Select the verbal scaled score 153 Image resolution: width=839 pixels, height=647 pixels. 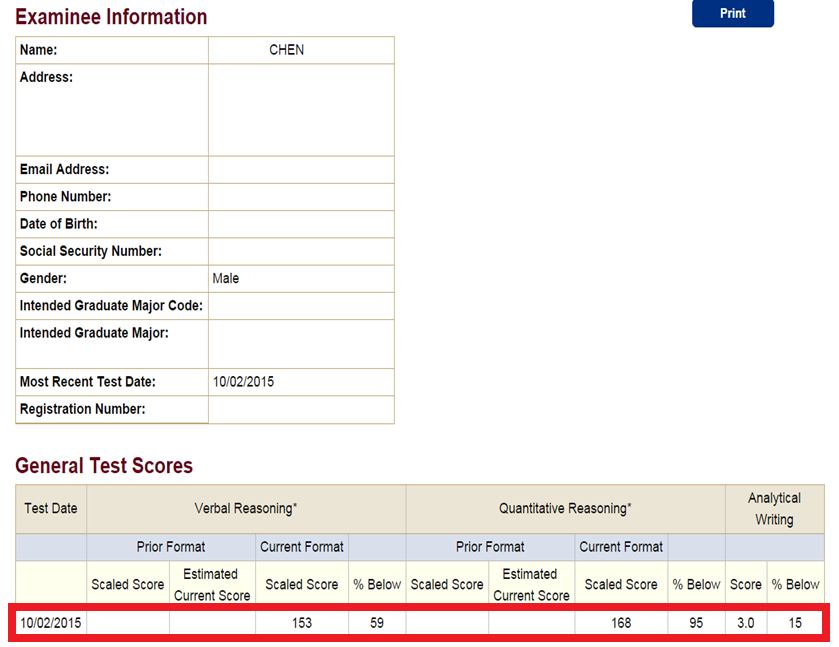pos(302,623)
